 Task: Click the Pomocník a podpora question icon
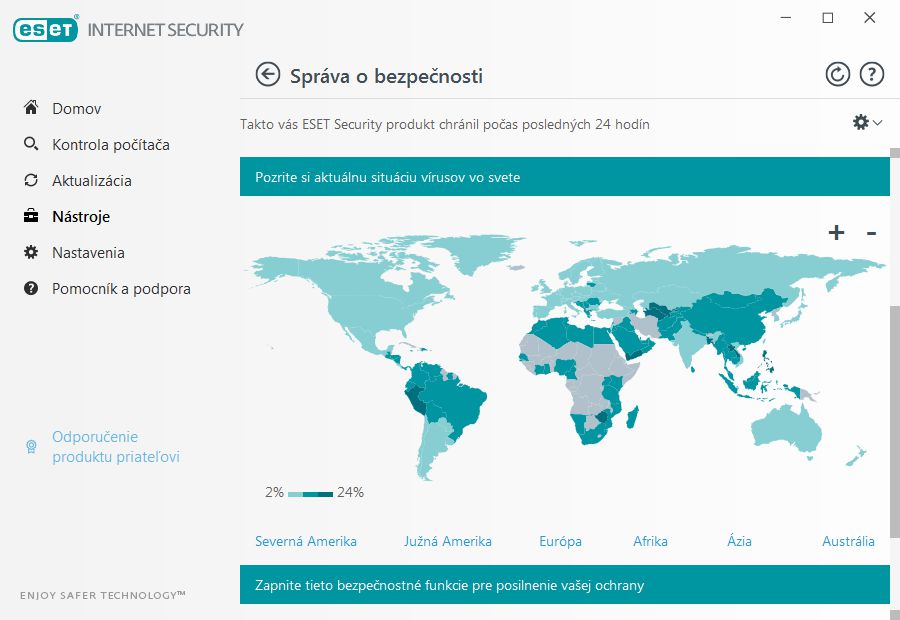coord(31,288)
